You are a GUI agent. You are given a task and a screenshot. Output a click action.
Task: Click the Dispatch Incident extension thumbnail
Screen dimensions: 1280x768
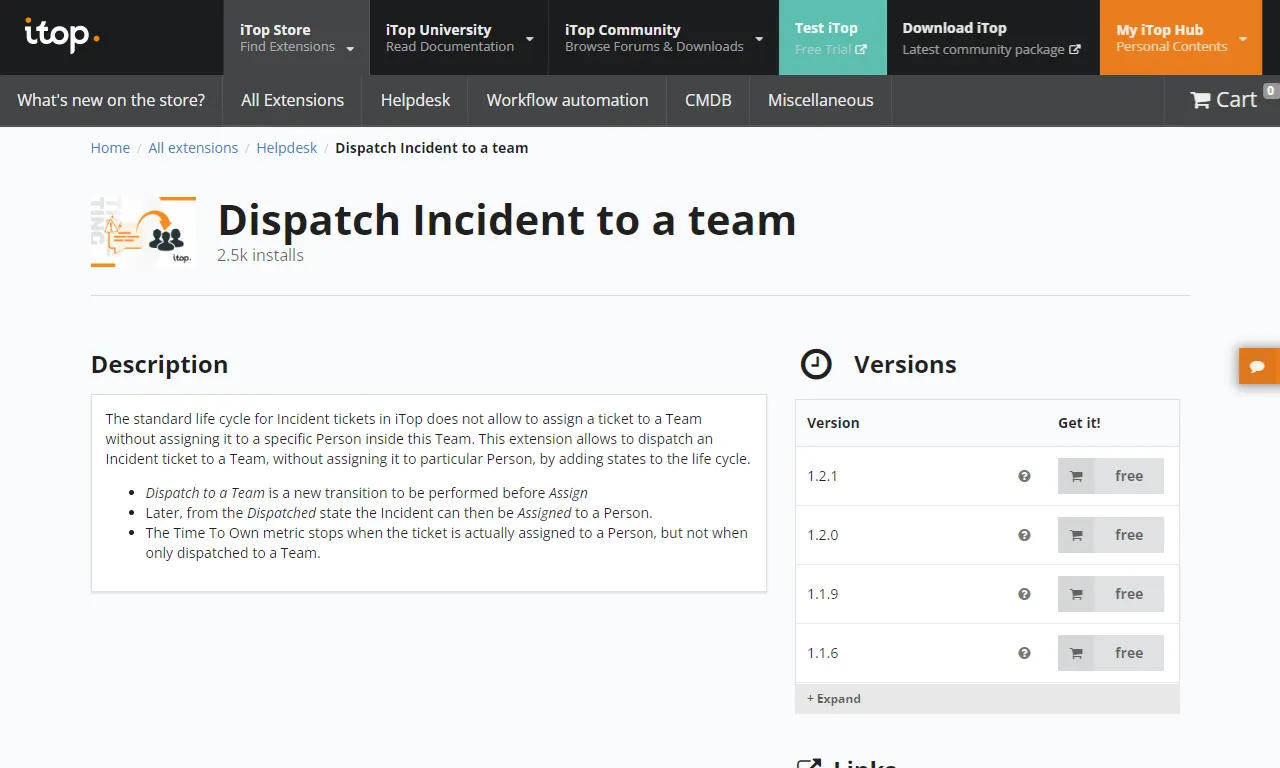[143, 232]
